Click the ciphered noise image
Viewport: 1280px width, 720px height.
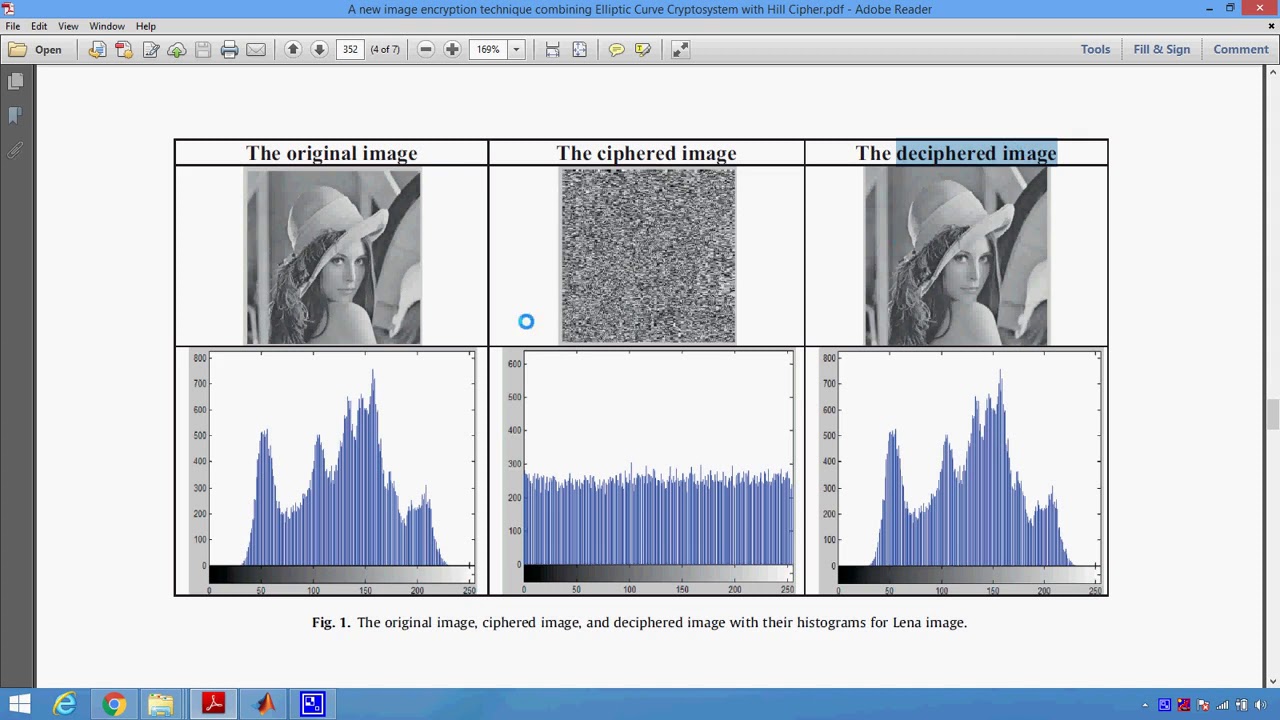point(648,256)
